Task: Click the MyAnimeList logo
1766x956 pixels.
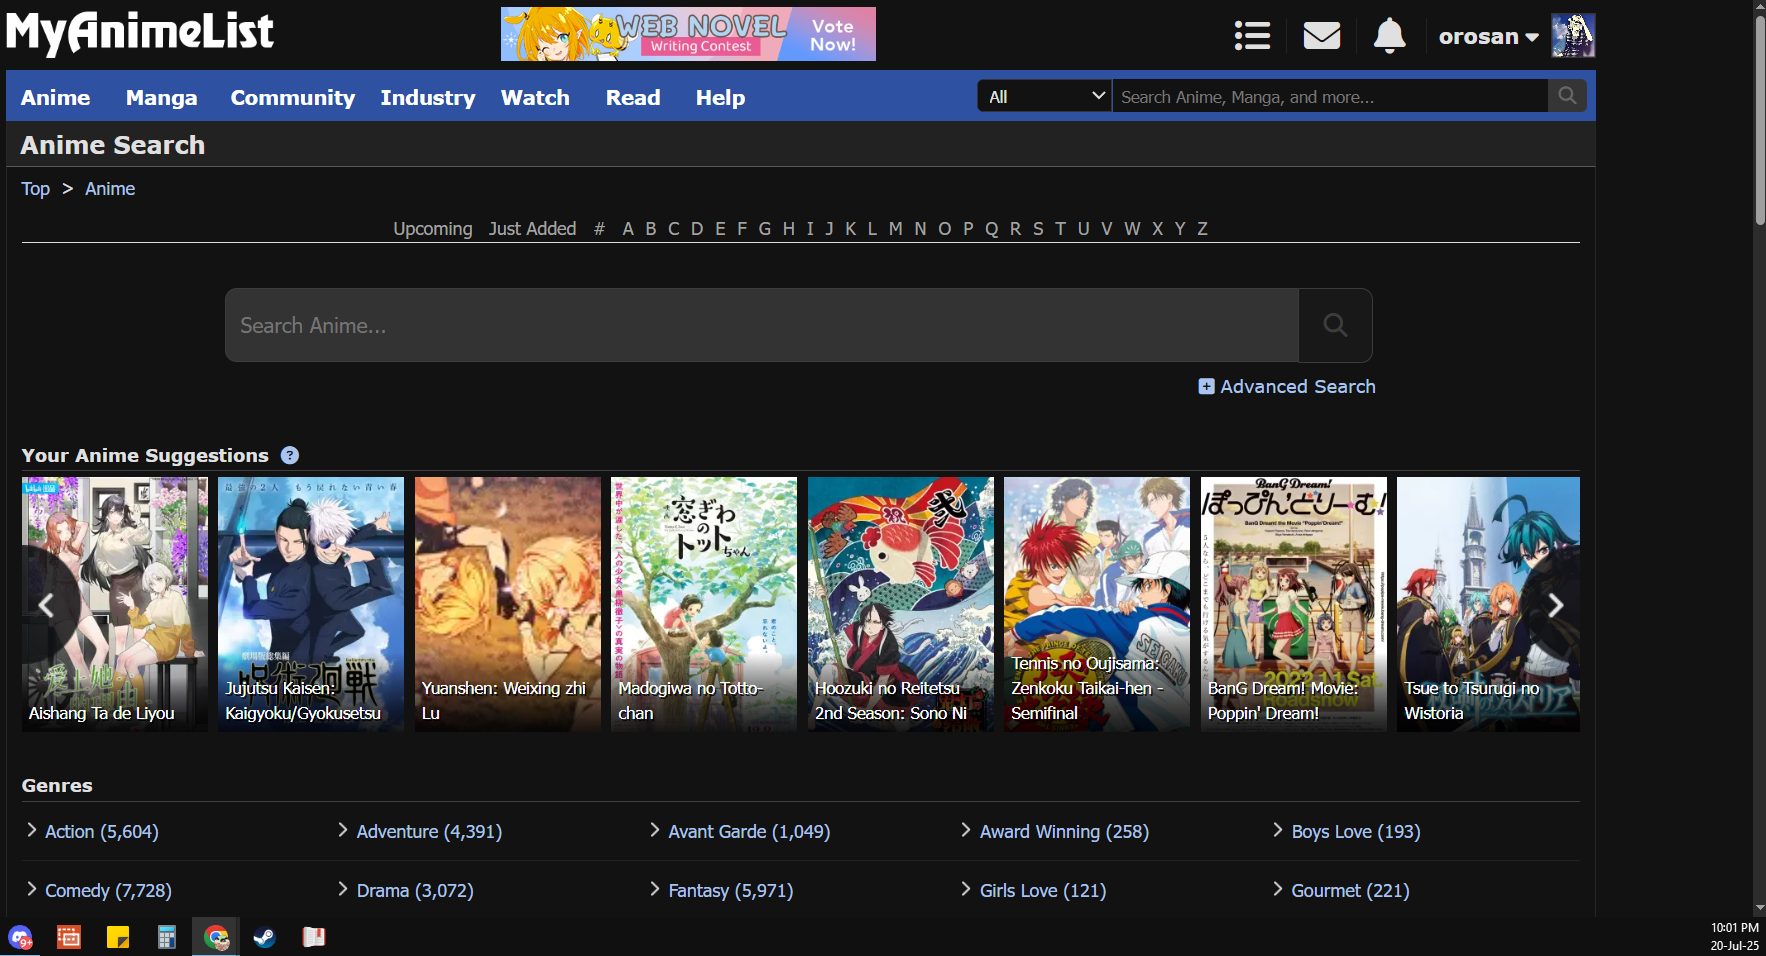Action: [x=140, y=32]
